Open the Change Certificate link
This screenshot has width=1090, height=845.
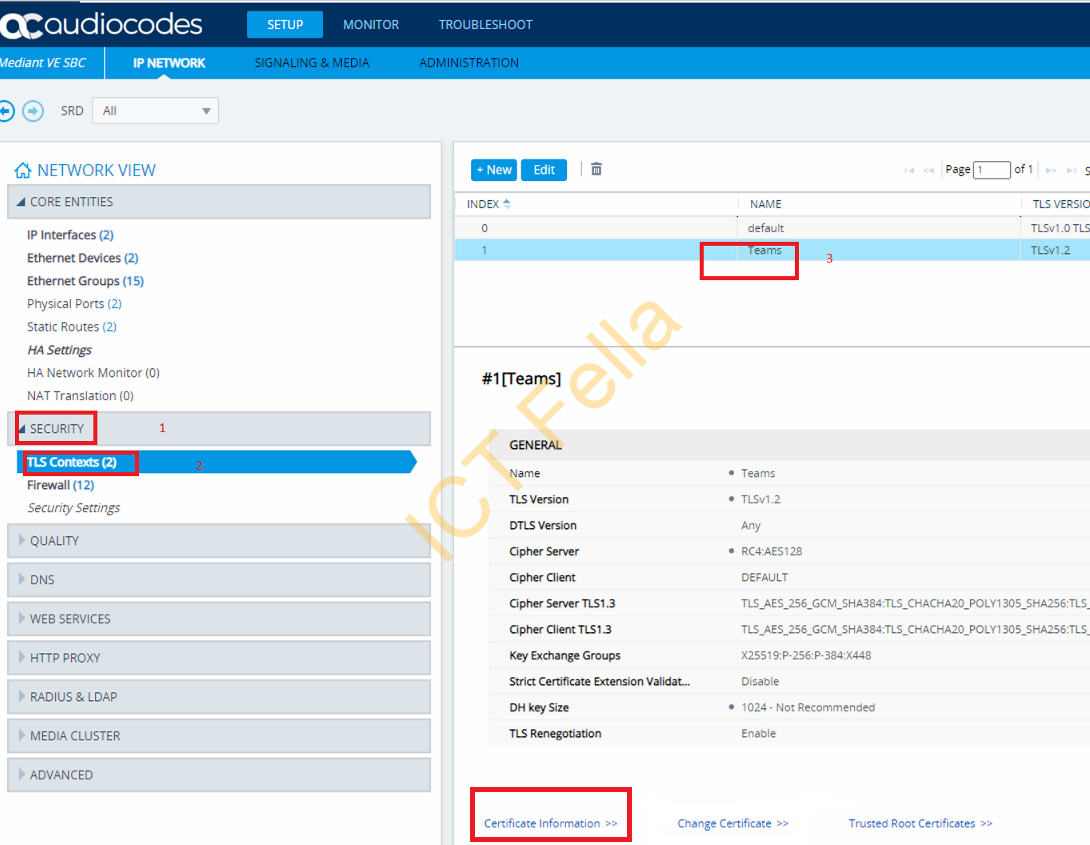[733, 822]
